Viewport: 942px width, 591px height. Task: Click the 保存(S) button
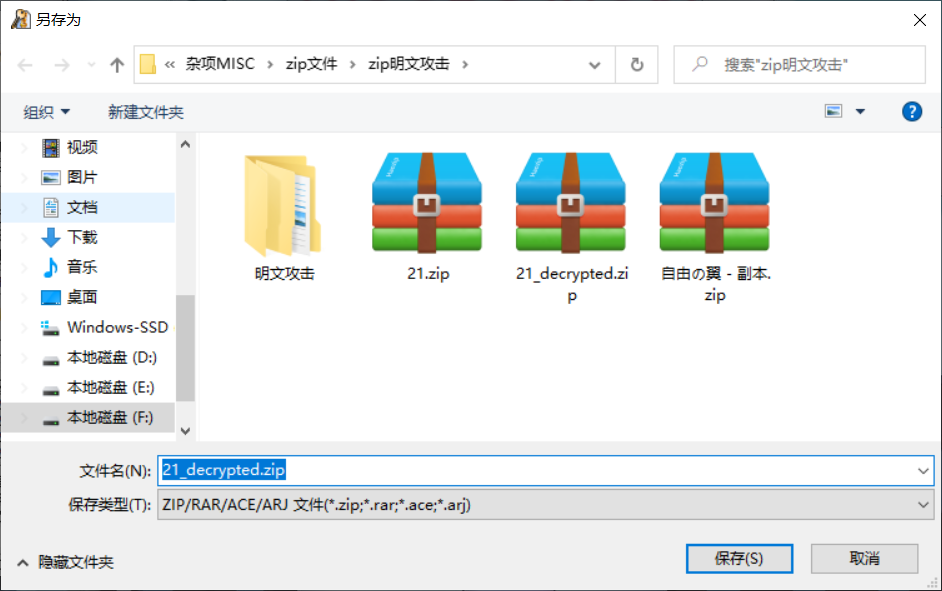(x=738, y=558)
